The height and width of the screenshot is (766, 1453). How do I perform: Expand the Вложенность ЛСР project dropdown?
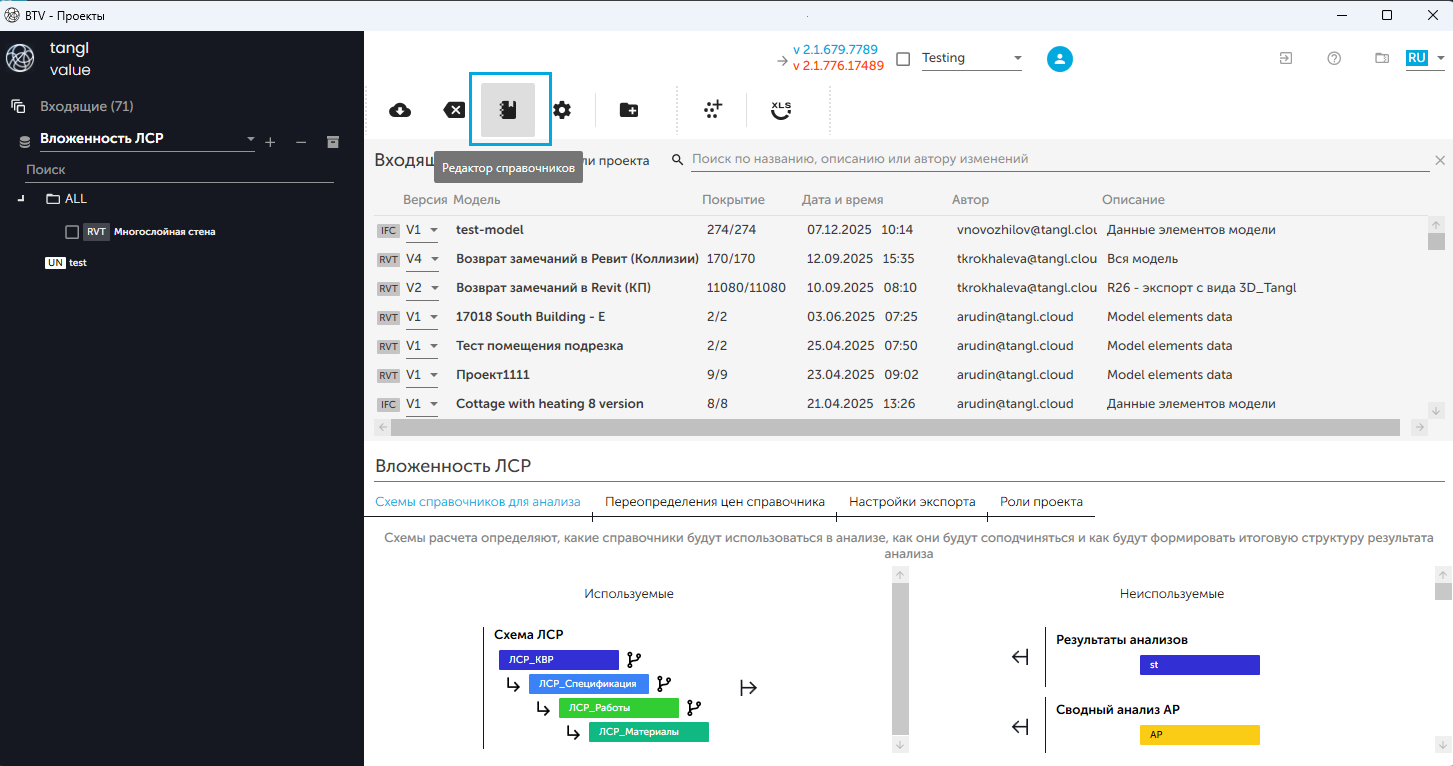(x=249, y=140)
